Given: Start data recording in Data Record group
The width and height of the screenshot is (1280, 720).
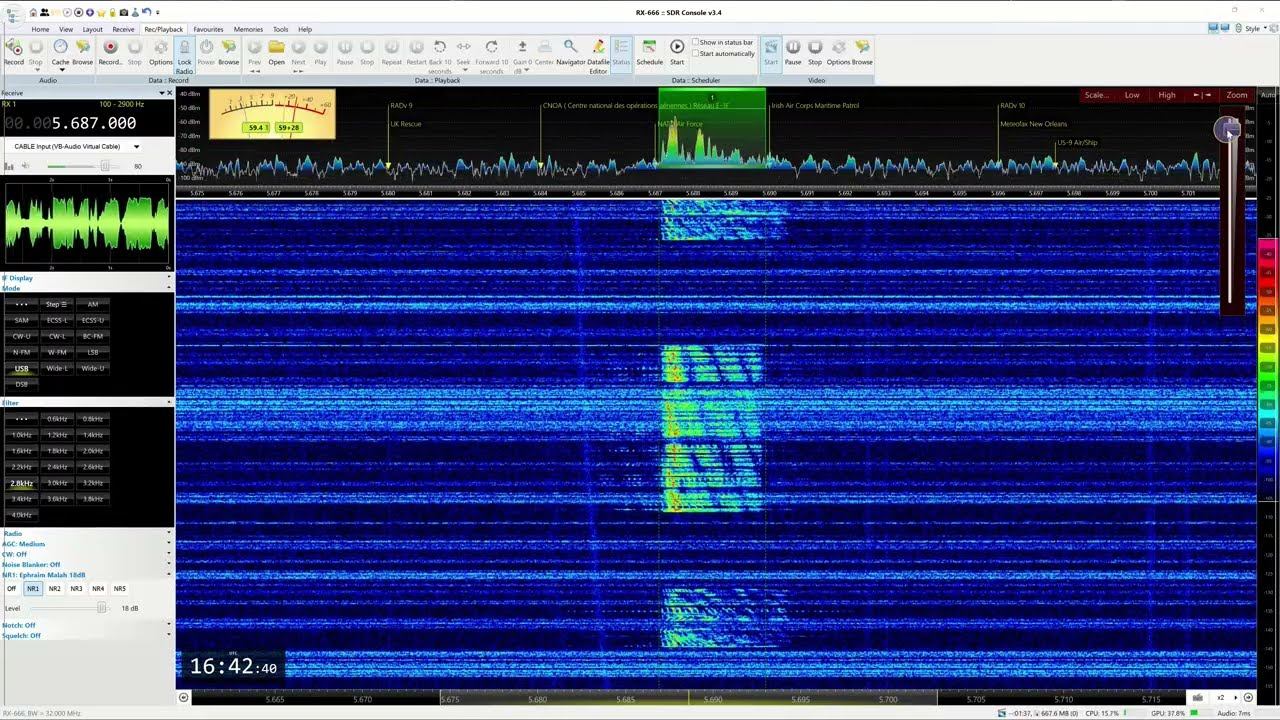Looking at the screenshot, I should click(x=110, y=51).
